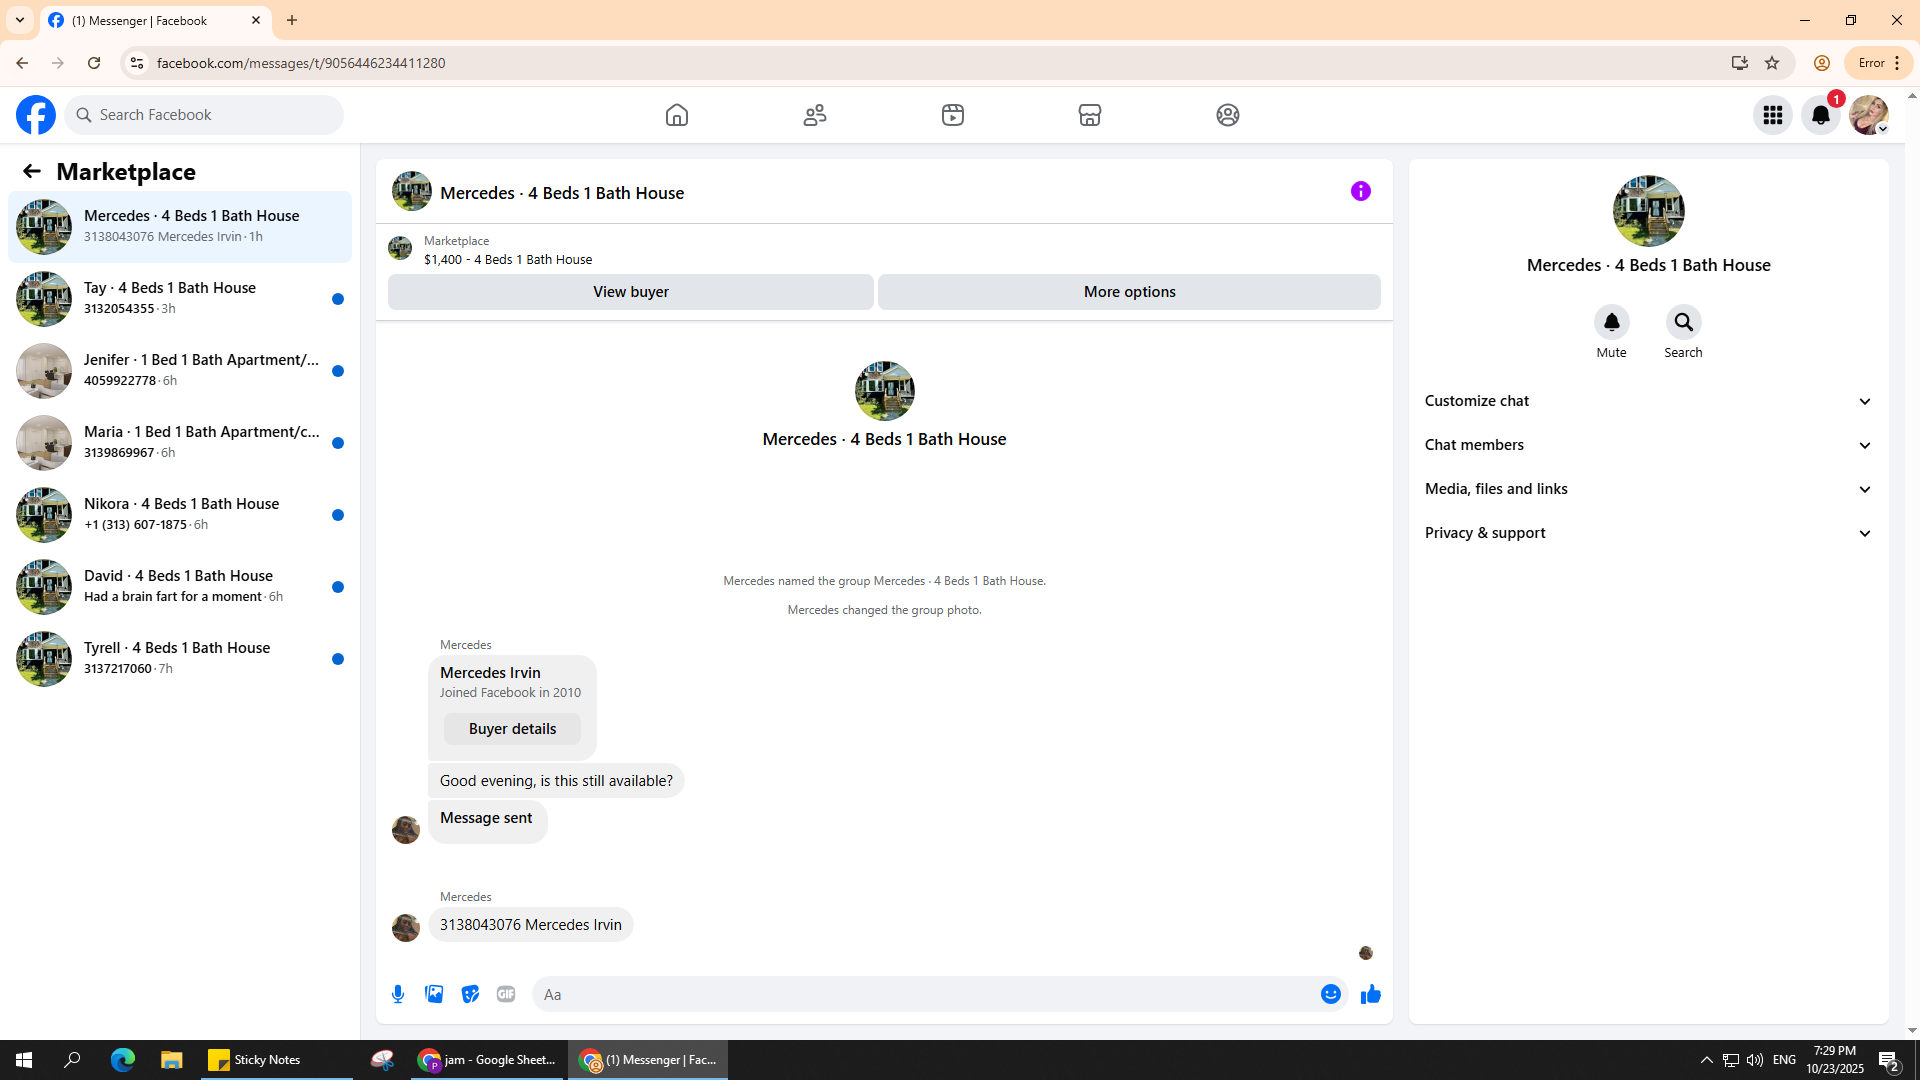Open the emoji picker in message box

(x=1330, y=994)
